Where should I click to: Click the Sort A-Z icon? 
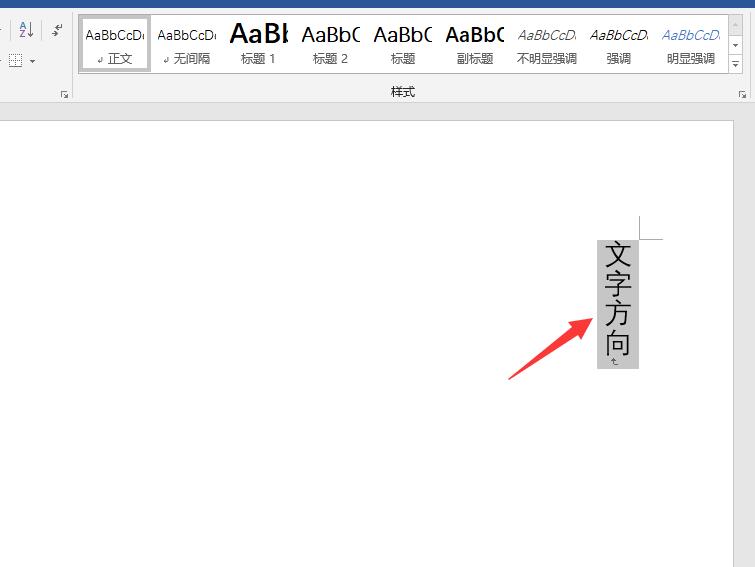(x=26, y=30)
